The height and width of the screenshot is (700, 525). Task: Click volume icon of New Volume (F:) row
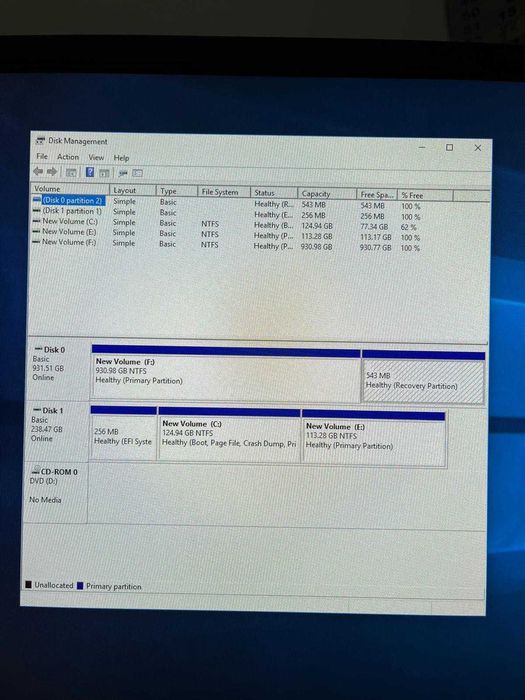click(36, 242)
